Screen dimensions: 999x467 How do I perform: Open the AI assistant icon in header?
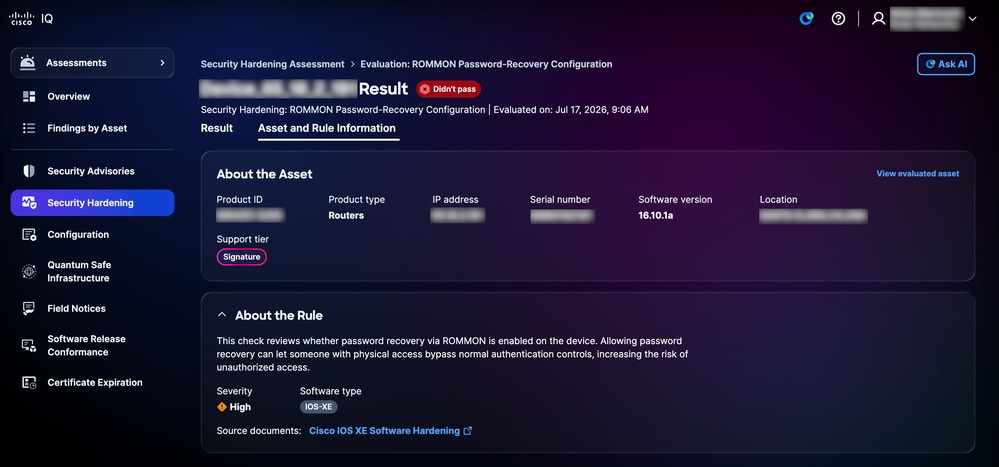(x=807, y=18)
